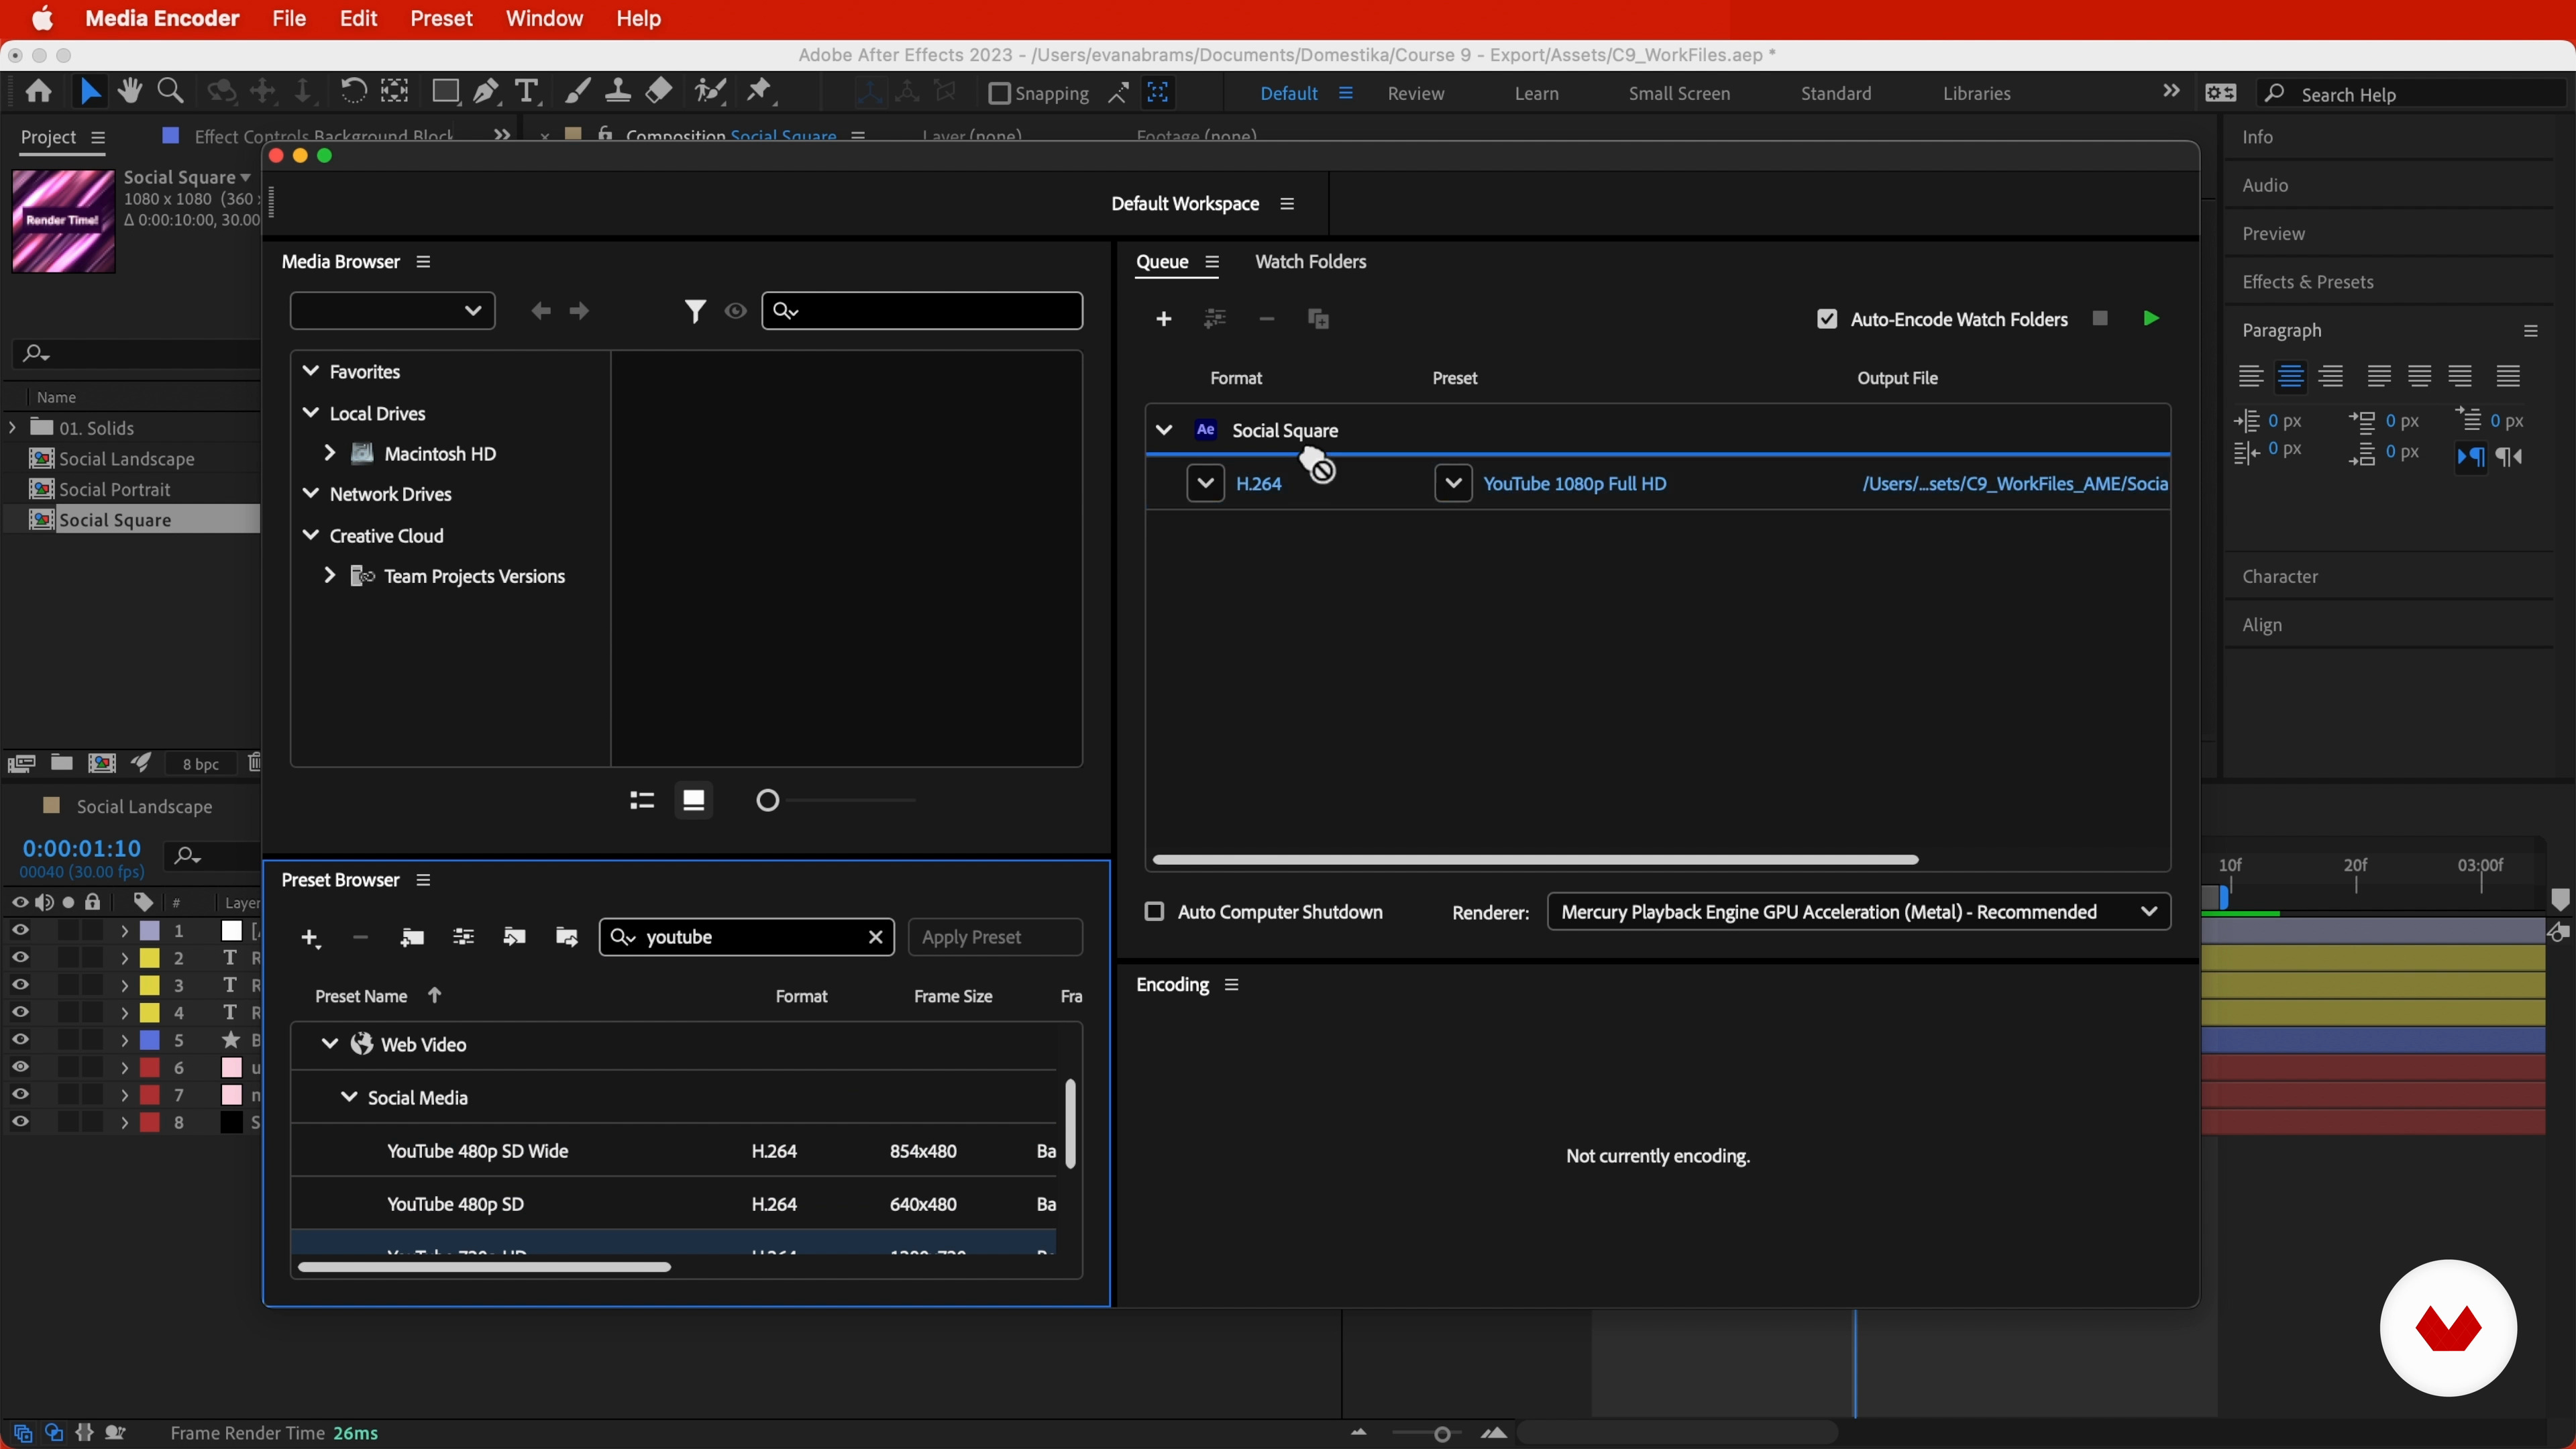Viewport: 2576px width, 1449px height.
Task: Select center align text in Paragraph panel
Action: [x=2291, y=376]
